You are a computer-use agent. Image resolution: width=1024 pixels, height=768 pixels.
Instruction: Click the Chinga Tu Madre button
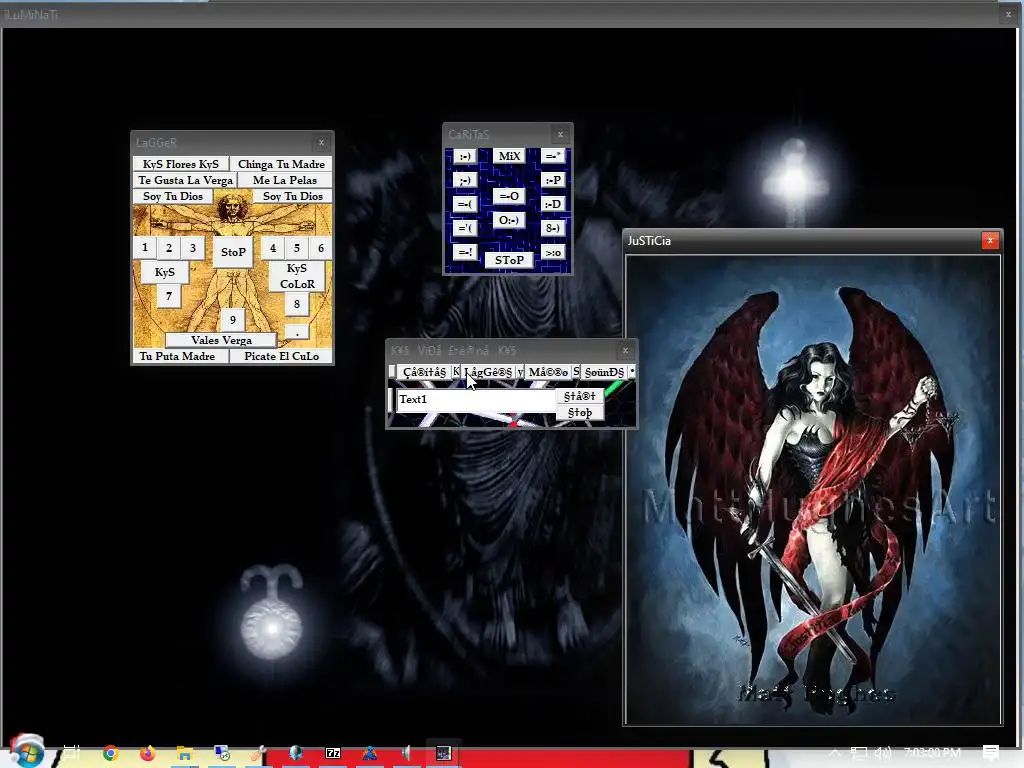[x=281, y=164]
